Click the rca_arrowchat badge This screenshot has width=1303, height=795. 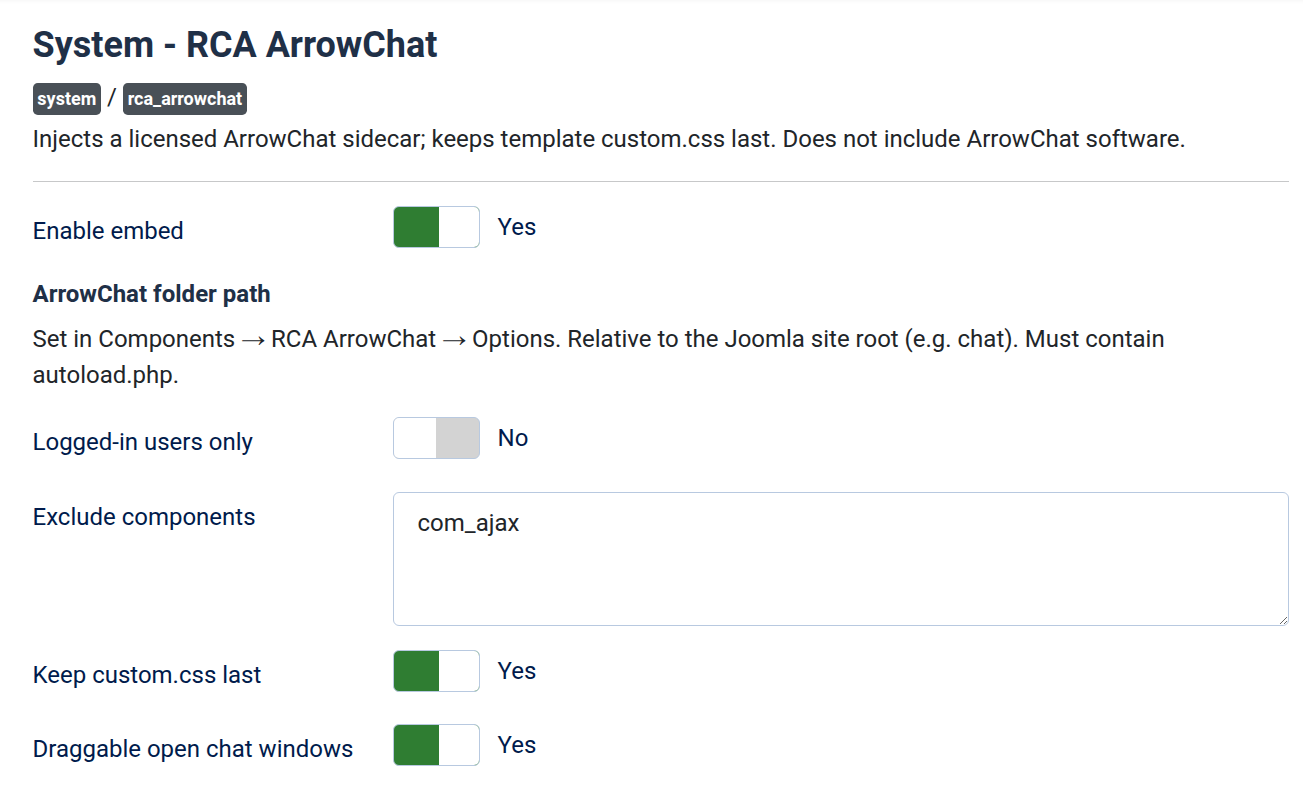pos(185,99)
